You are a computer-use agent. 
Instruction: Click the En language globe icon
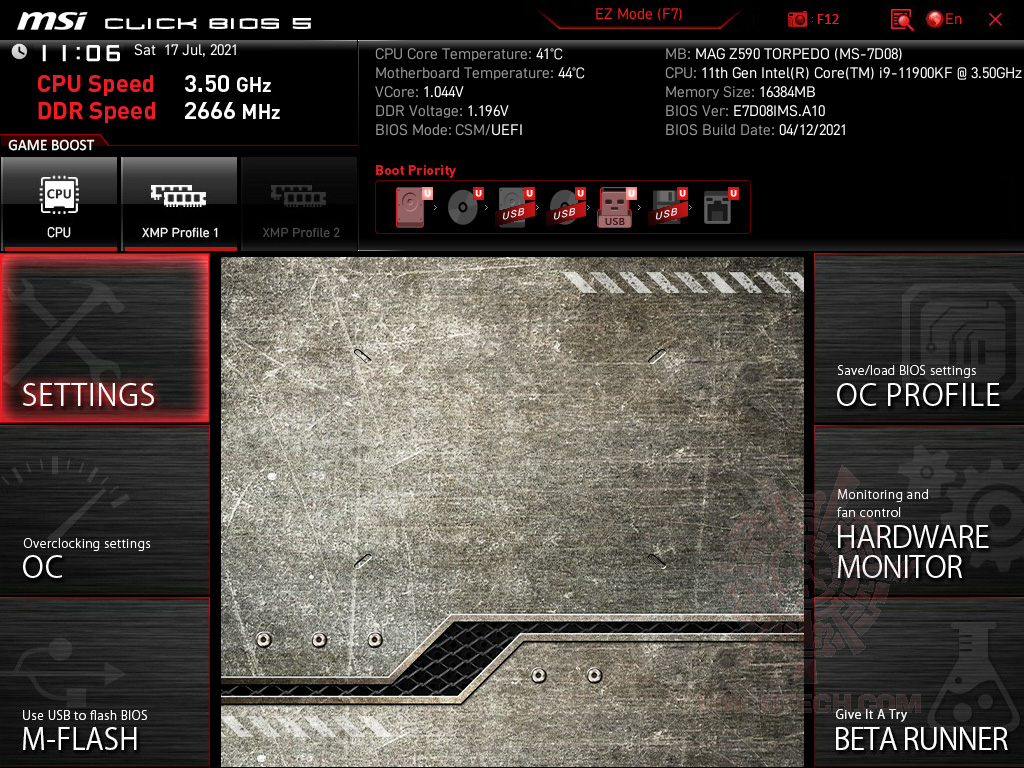pyautogui.click(x=938, y=19)
